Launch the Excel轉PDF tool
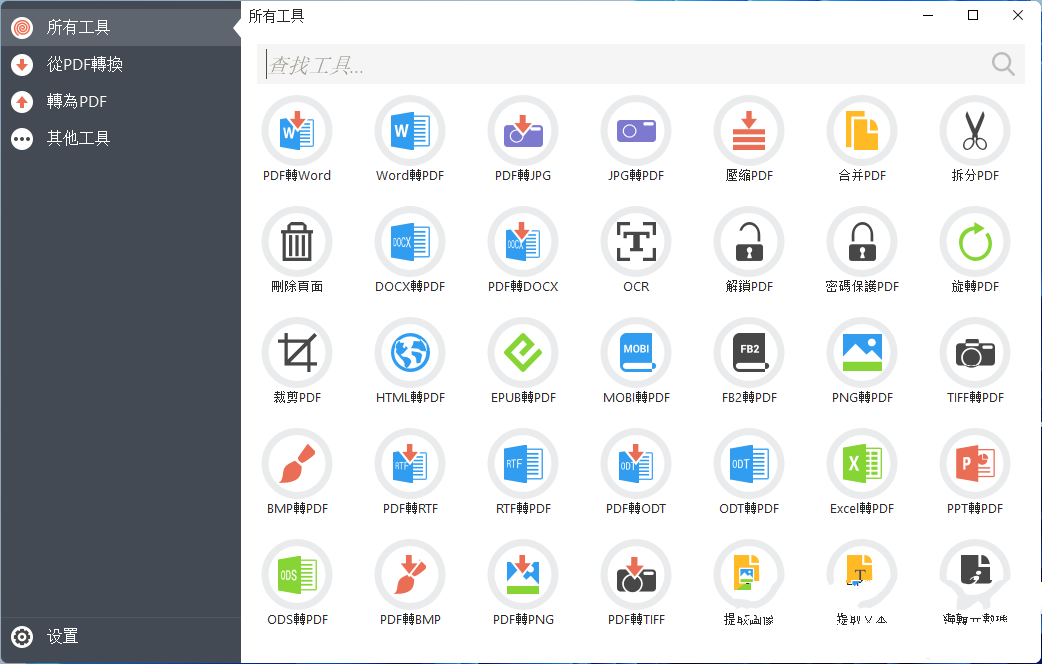Viewport: 1042px width, 664px height. click(861, 463)
